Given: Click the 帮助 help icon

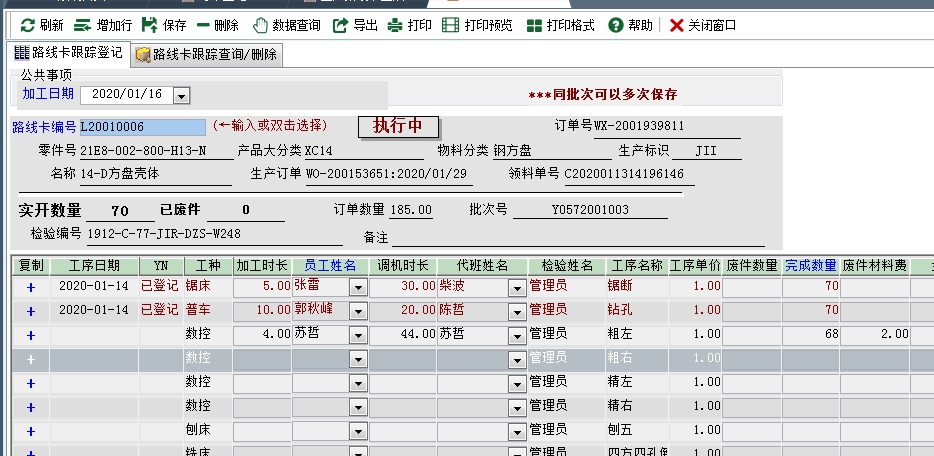Looking at the screenshot, I should pos(615,26).
